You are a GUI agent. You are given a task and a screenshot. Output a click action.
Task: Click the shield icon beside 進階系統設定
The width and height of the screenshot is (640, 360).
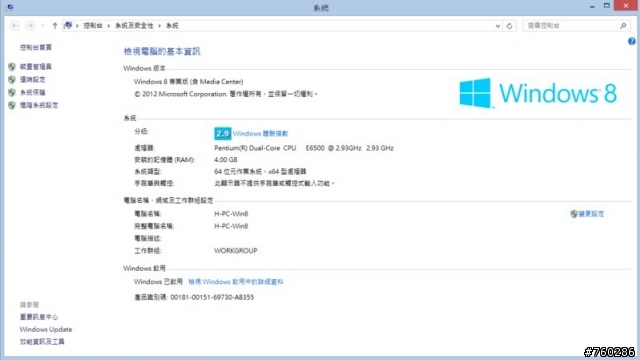pyautogui.click(x=12, y=105)
